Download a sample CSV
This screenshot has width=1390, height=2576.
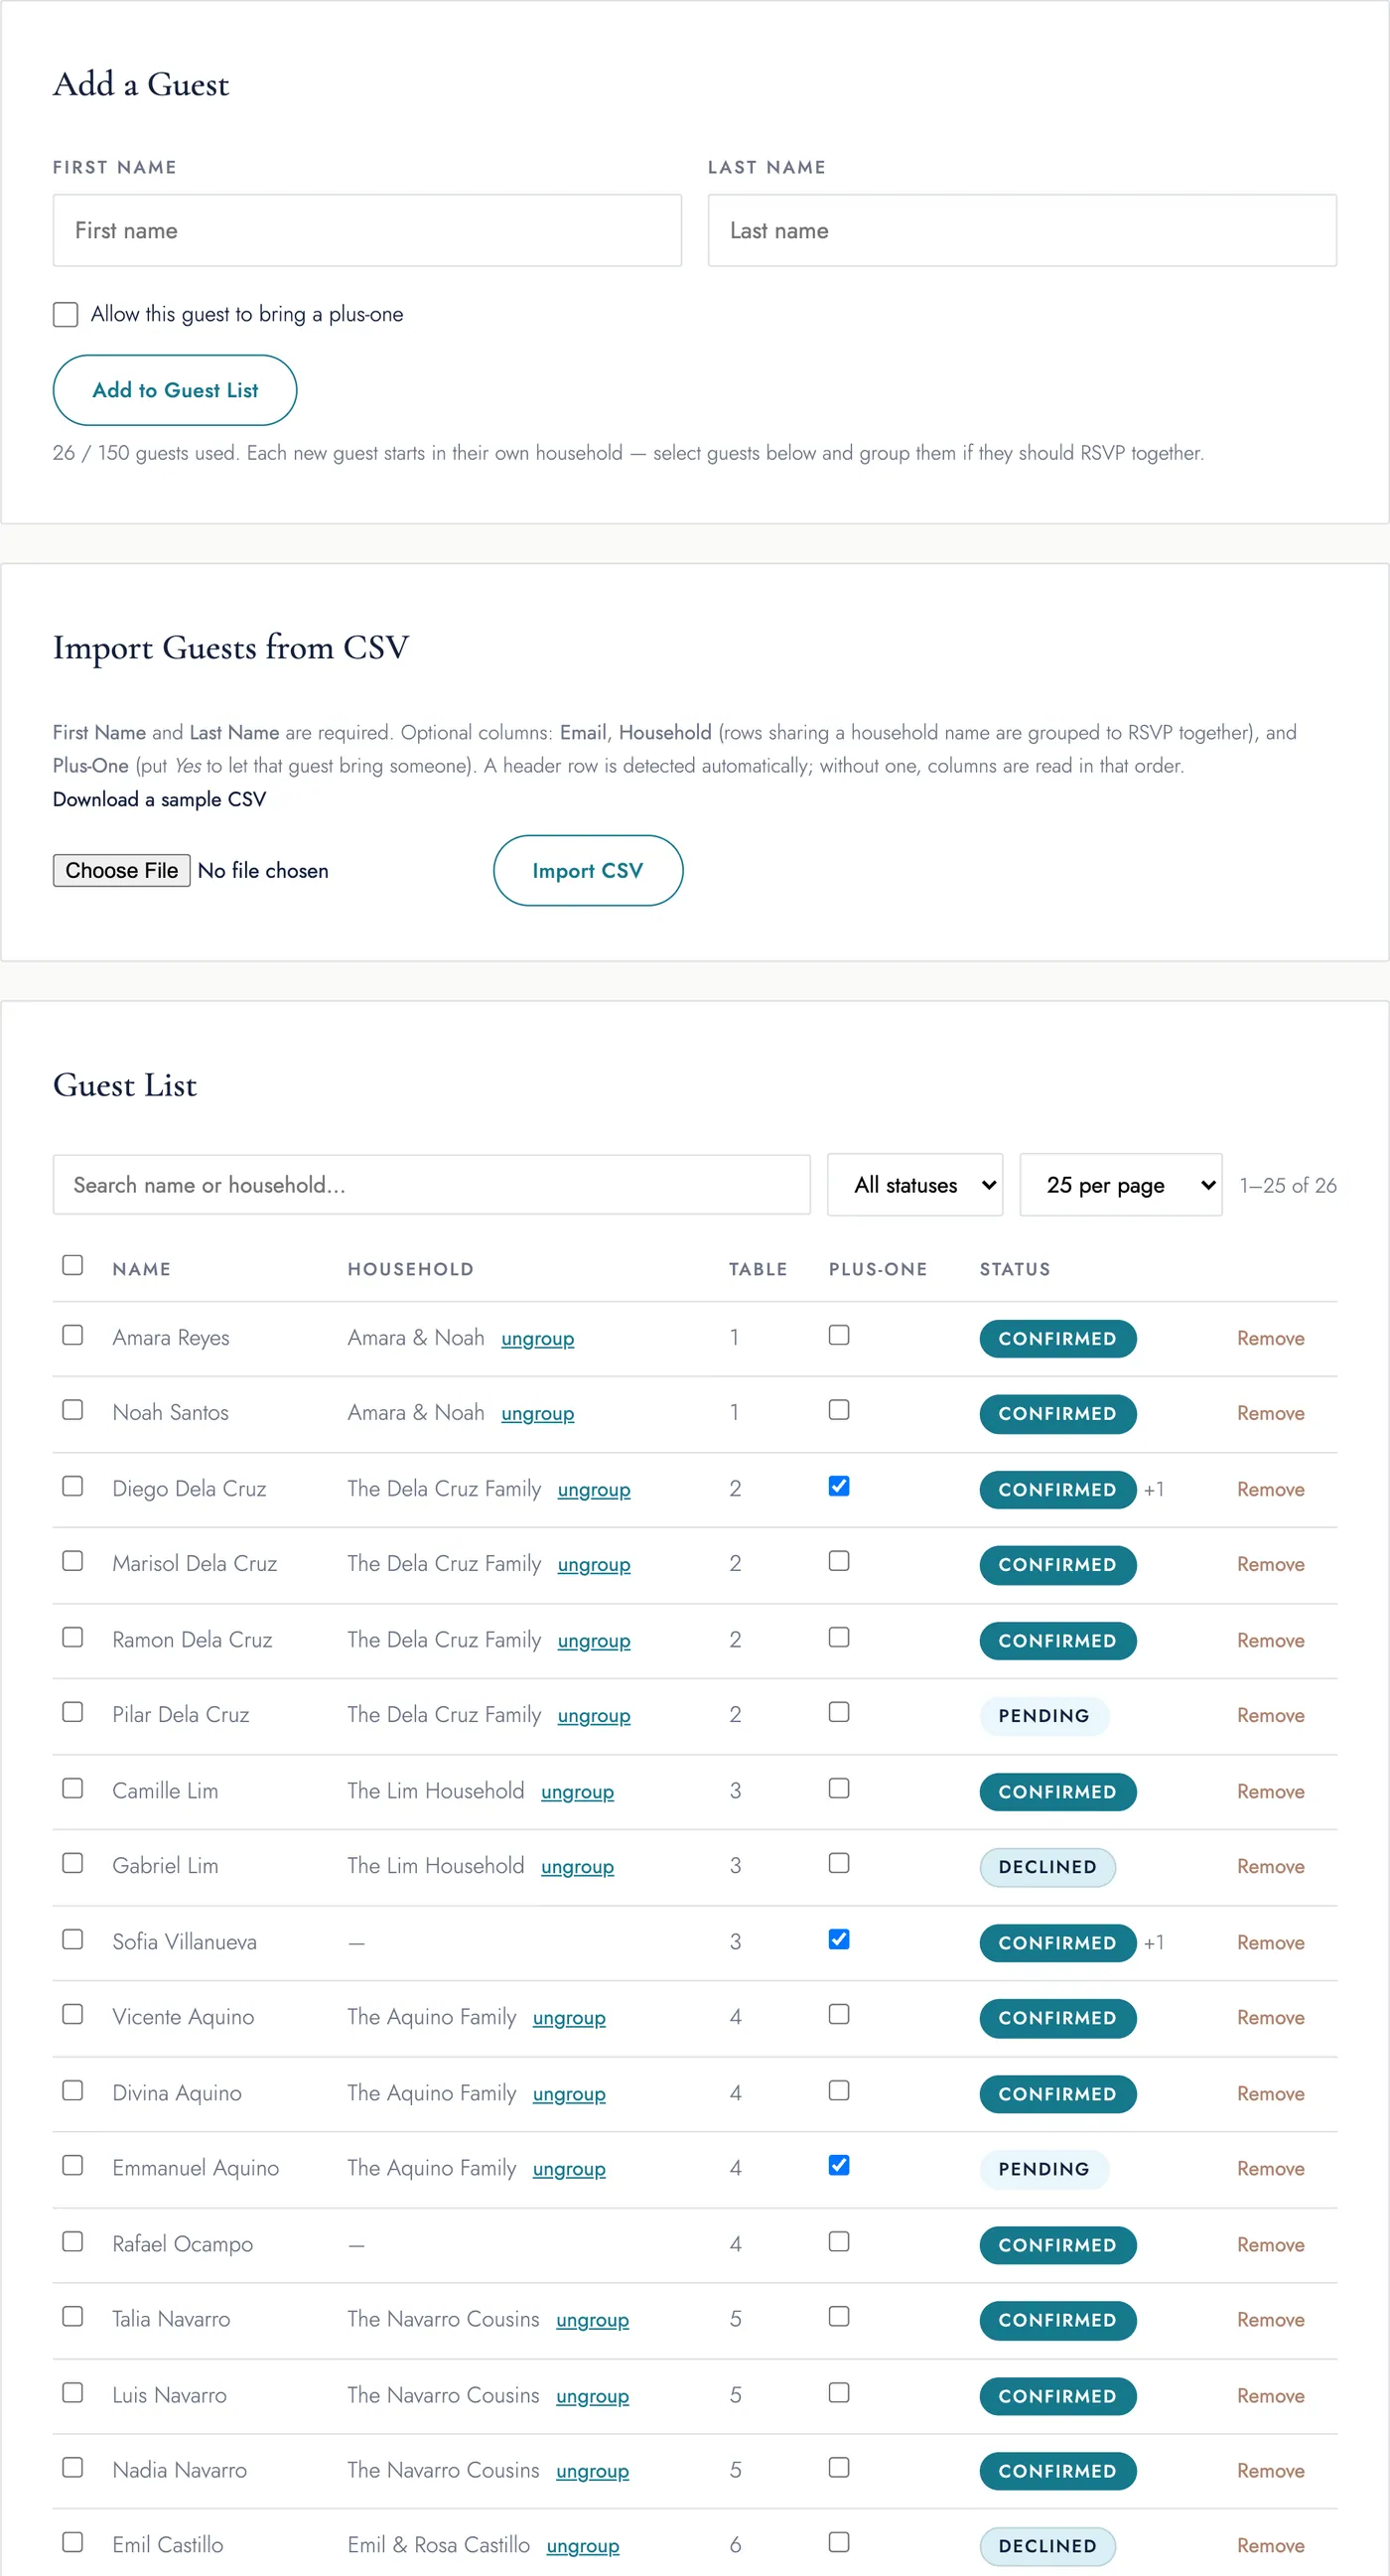[159, 799]
